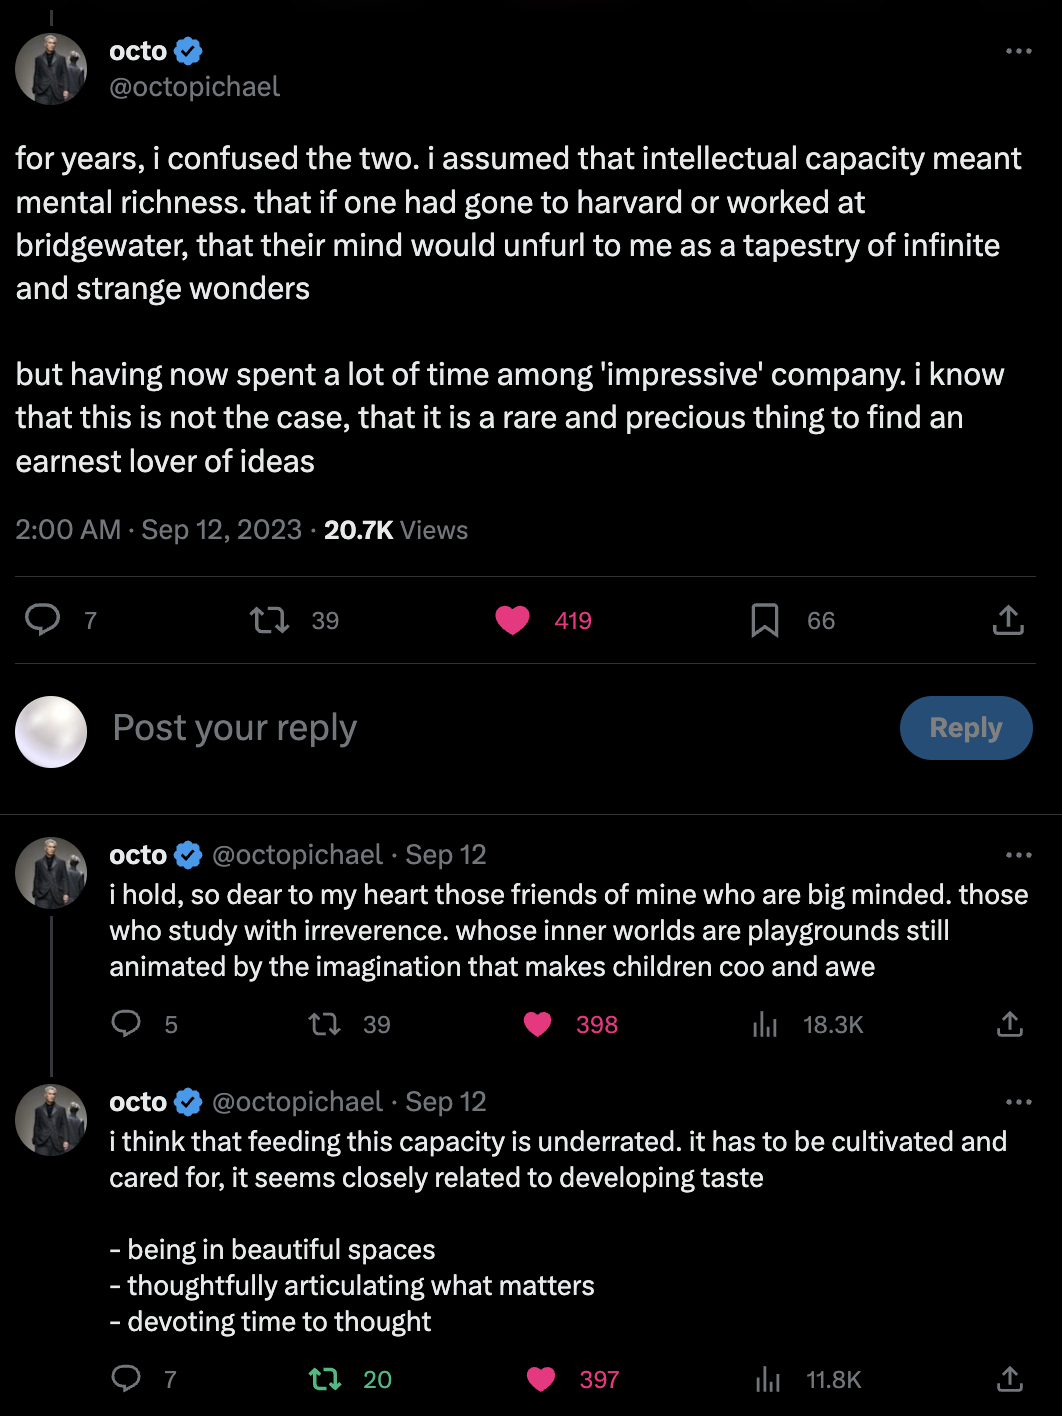The height and width of the screenshot is (1416, 1062).
Task: Open more options on 'developing taste' reply
Action: pos(1018,1102)
